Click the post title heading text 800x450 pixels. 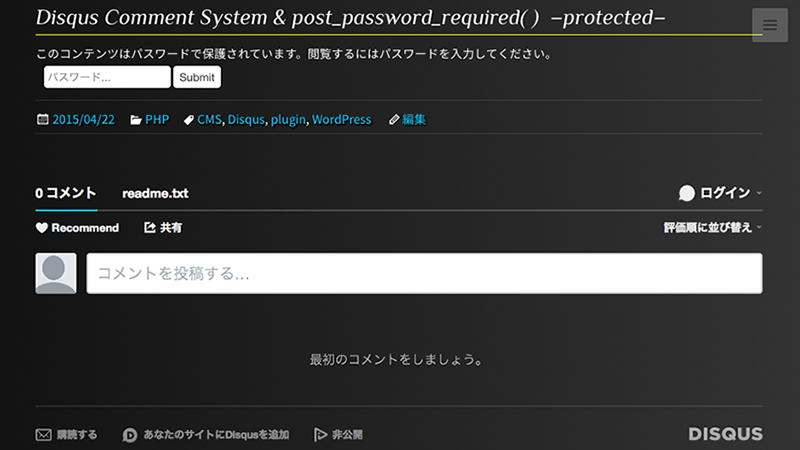click(351, 18)
